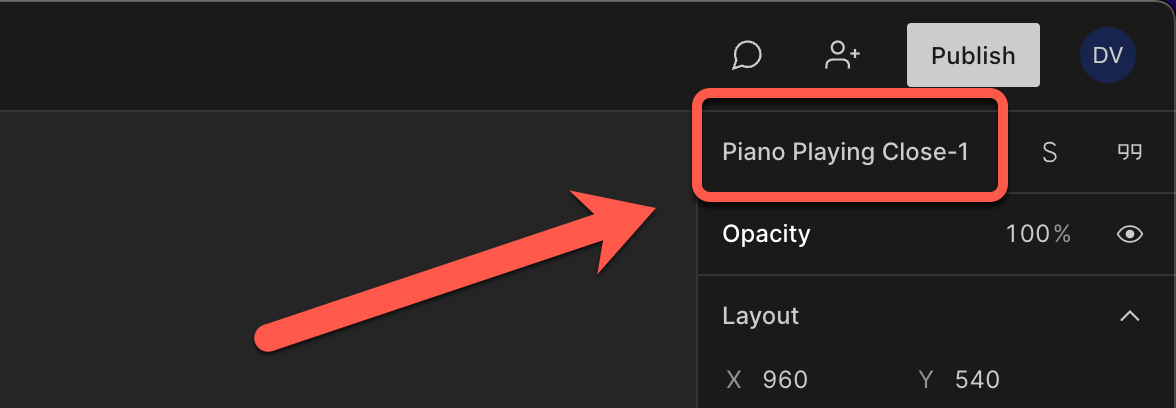Click the Publish button
This screenshot has width=1176, height=408.
(973, 55)
